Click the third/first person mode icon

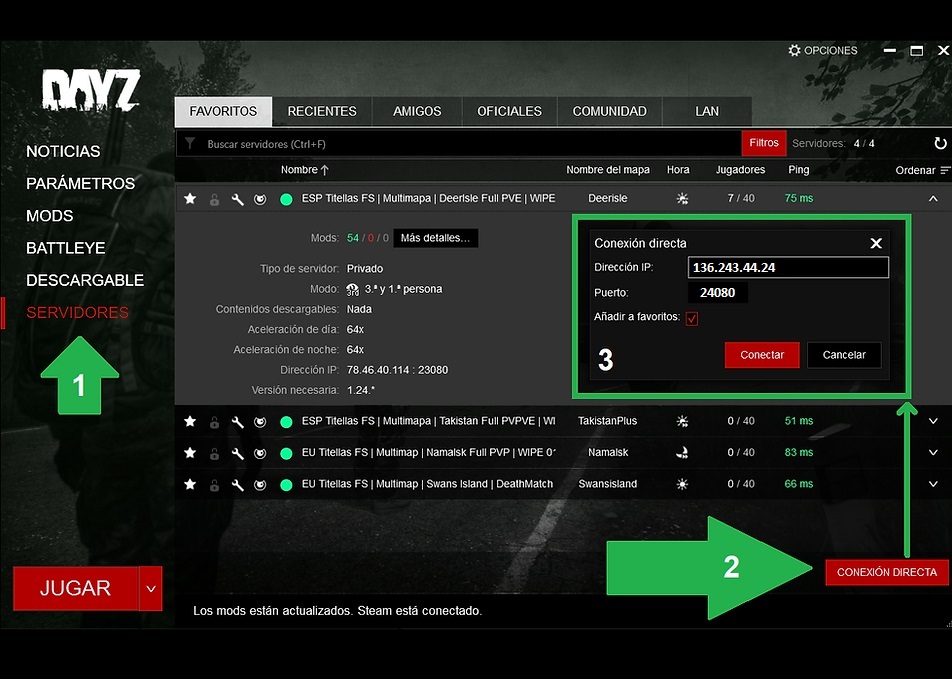coord(353,290)
